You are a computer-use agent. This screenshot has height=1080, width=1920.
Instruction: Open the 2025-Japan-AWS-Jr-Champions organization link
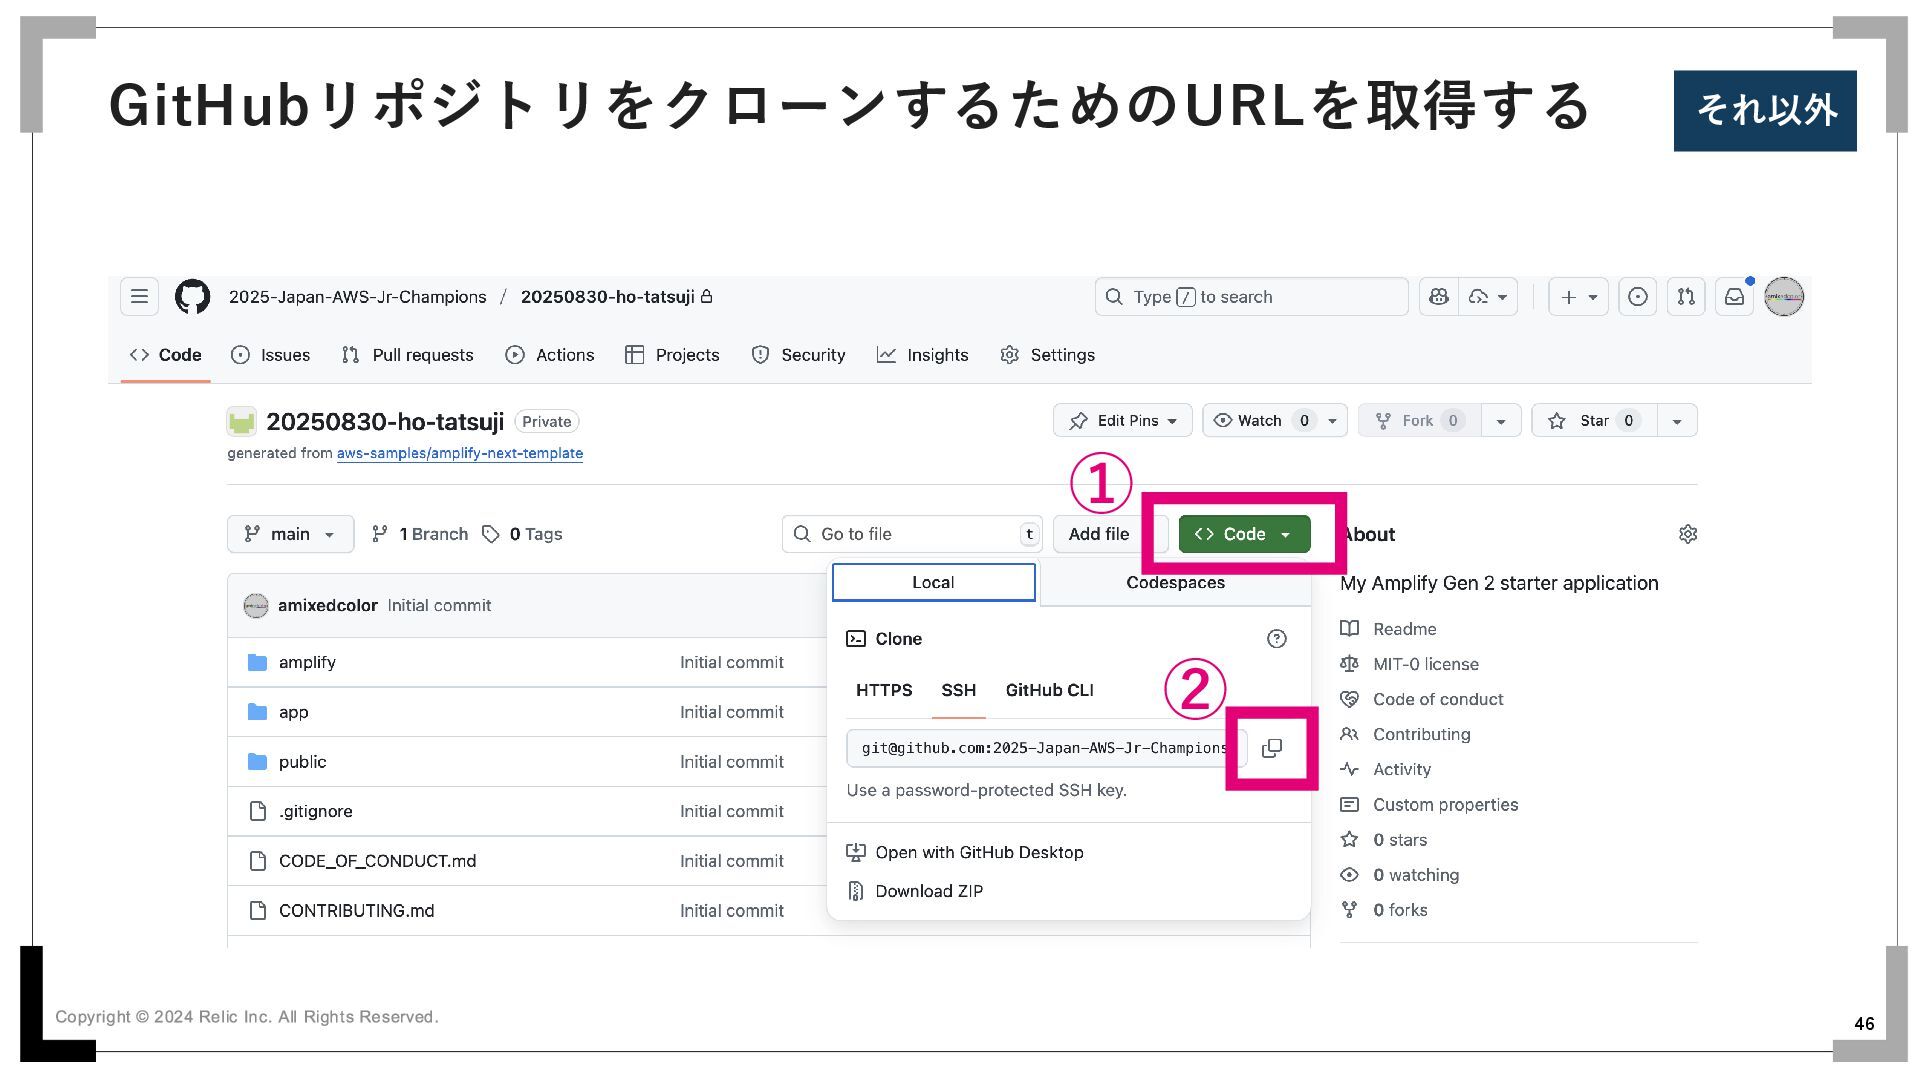click(x=358, y=297)
